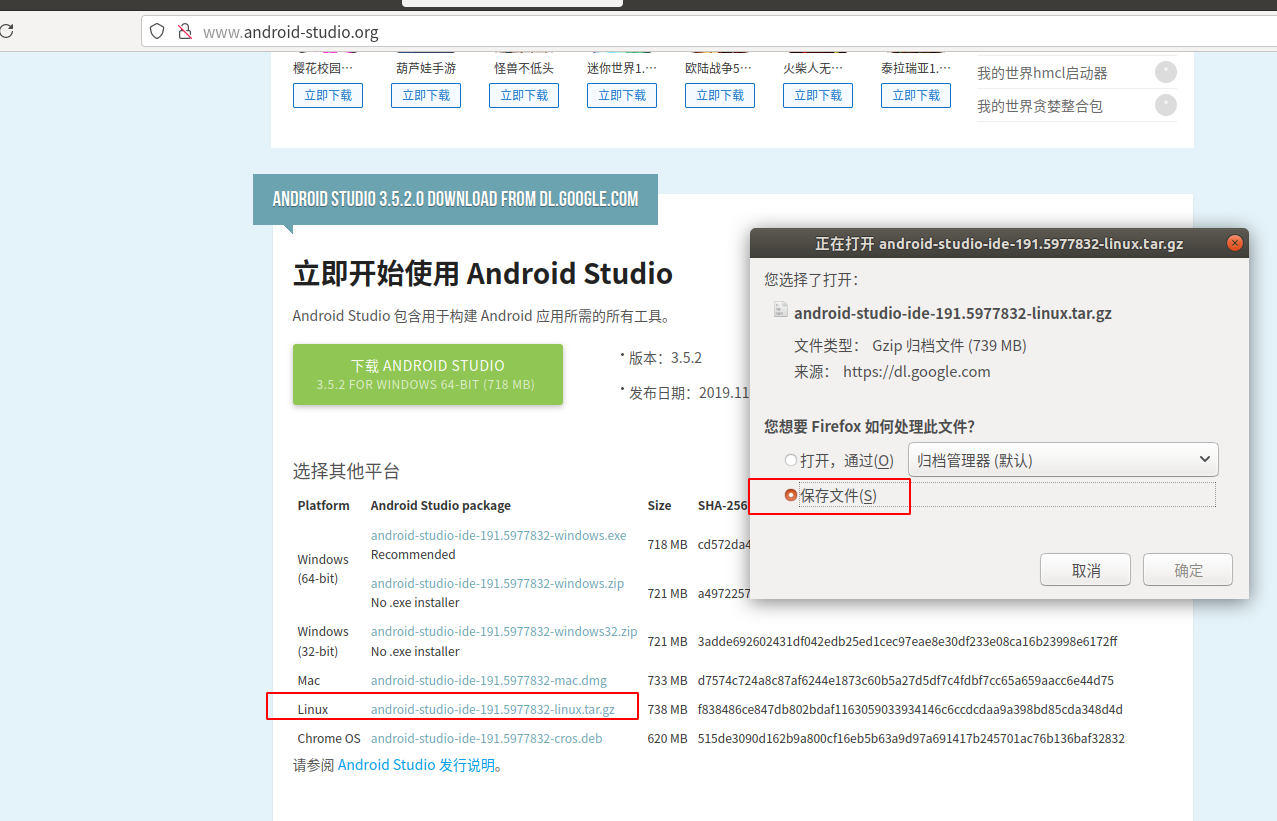This screenshot has height=821, width=1277.
Task: Click the green 下载 ANDROID STUDIO button
Action: coord(428,374)
